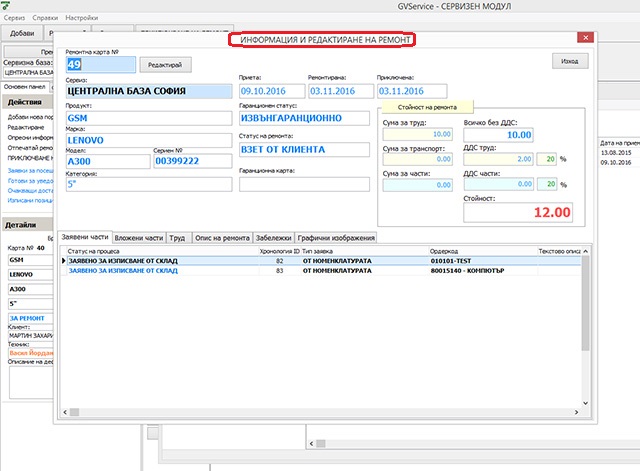The height and width of the screenshot is (471, 640).
Task: Click the empty Гаранционна карта field
Action: coord(304,184)
